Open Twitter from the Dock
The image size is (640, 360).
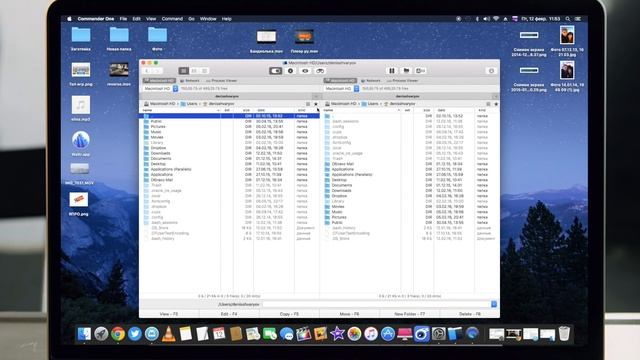(135, 334)
